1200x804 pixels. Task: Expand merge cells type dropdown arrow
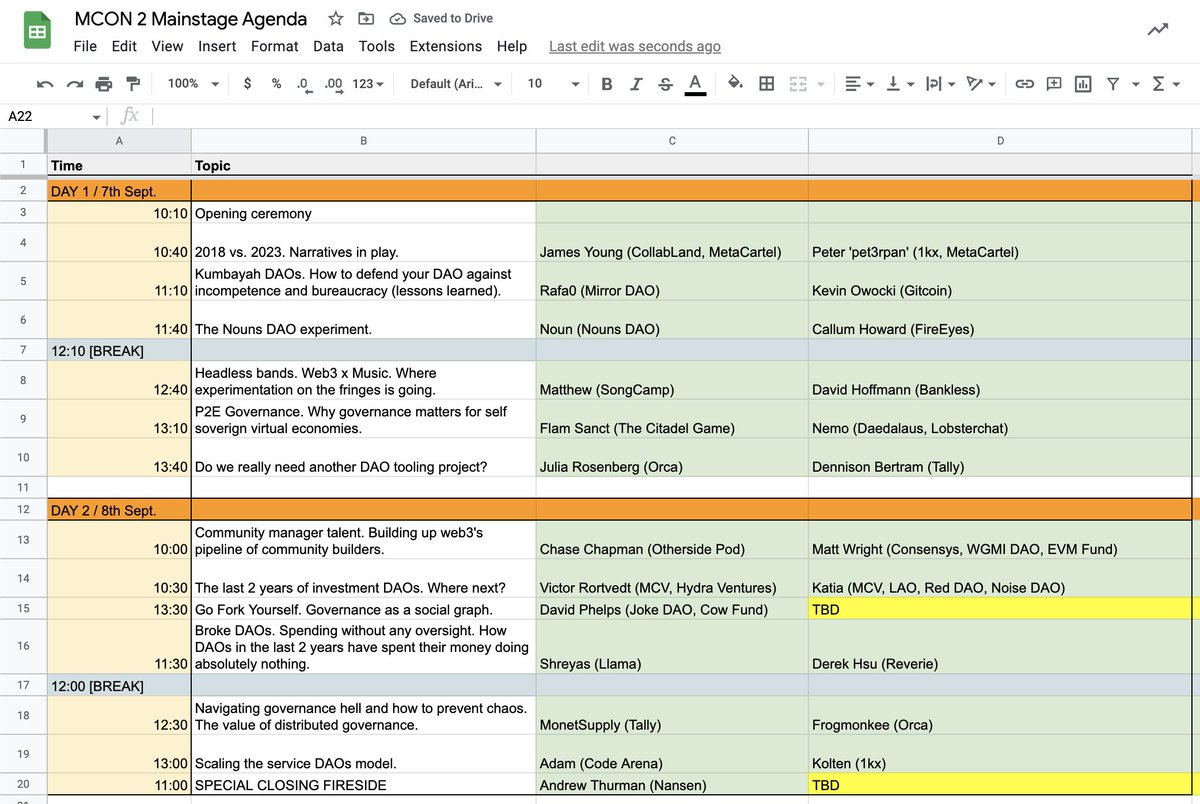click(x=822, y=85)
